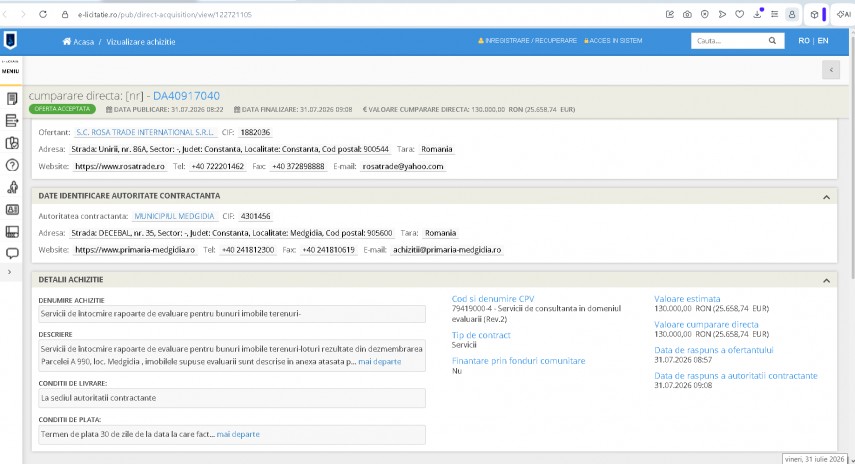Click the search magnifier icon

coord(772,41)
